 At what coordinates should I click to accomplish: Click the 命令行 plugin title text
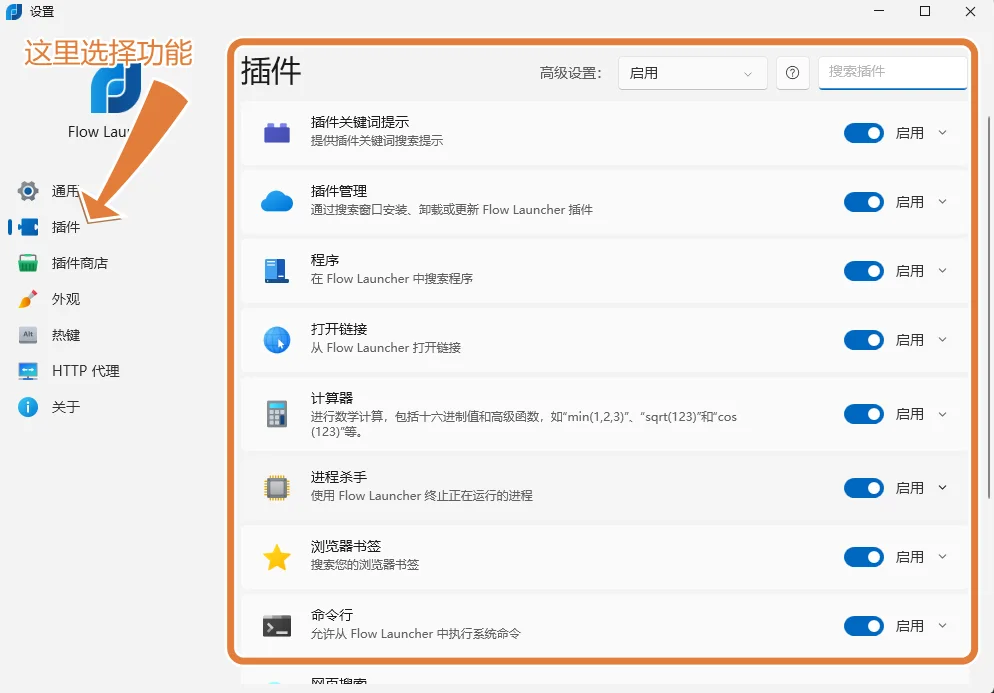(x=332, y=615)
